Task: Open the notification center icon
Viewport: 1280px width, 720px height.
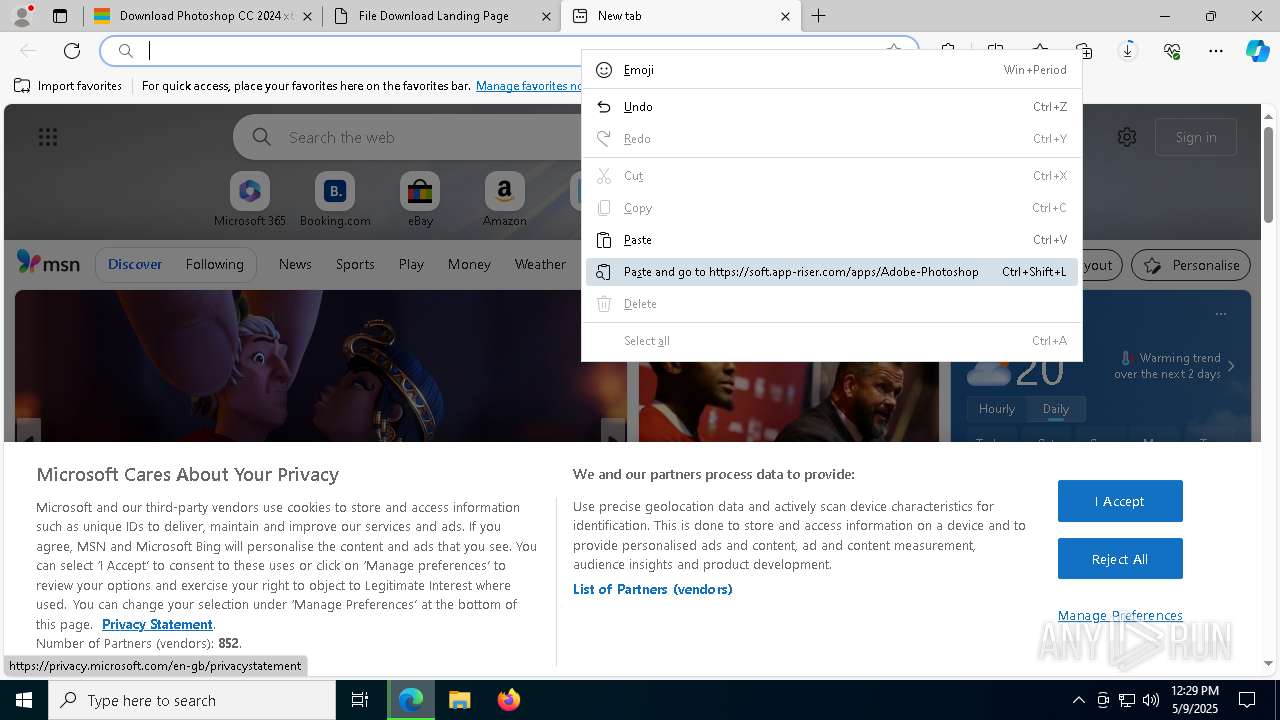Action: click(1247, 700)
